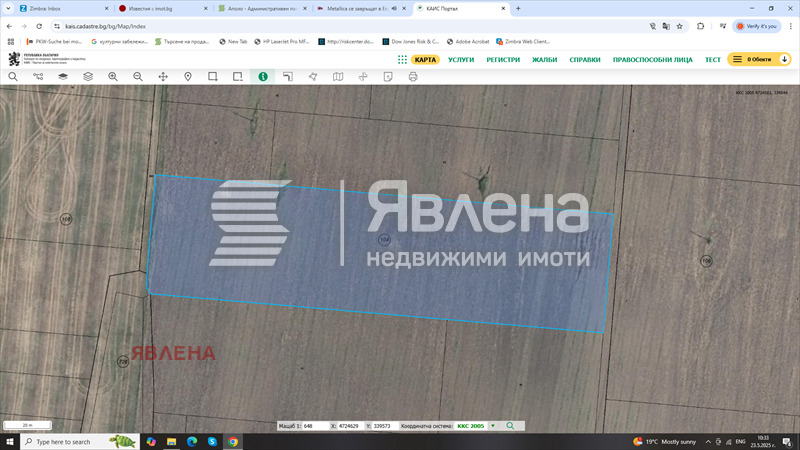Toggle the rectangle selection tool
Image resolution: width=800 pixels, height=450 pixels.
[213, 76]
